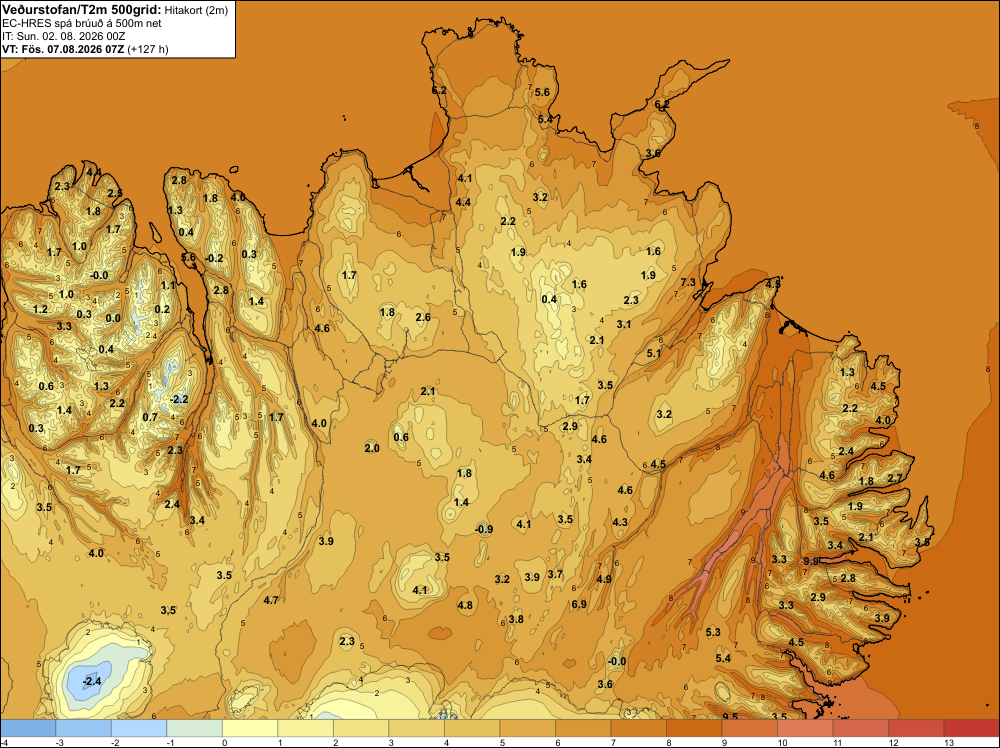This screenshot has width=1000, height=748.
Task: Click the "9.5" temperature value
Action: (730, 717)
